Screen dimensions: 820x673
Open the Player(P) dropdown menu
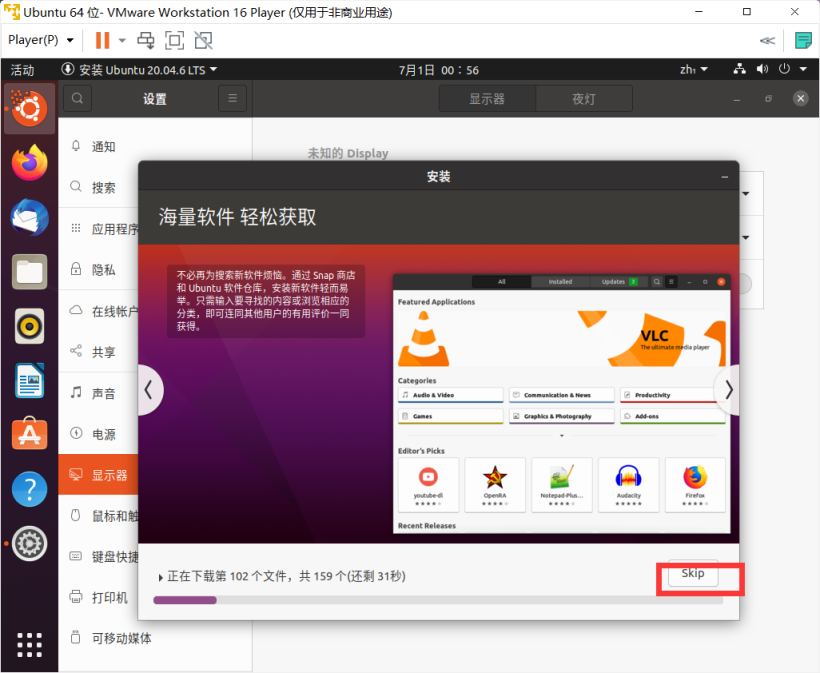point(41,40)
